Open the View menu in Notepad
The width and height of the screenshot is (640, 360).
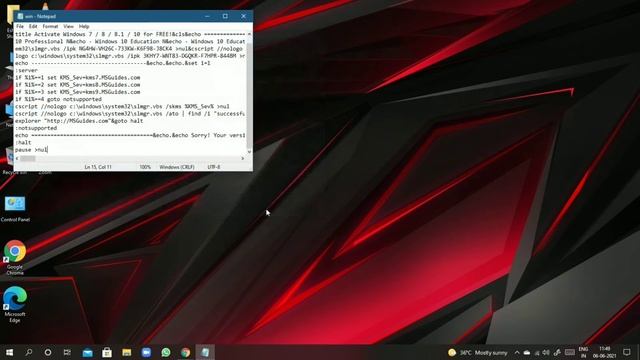tap(68, 27)
